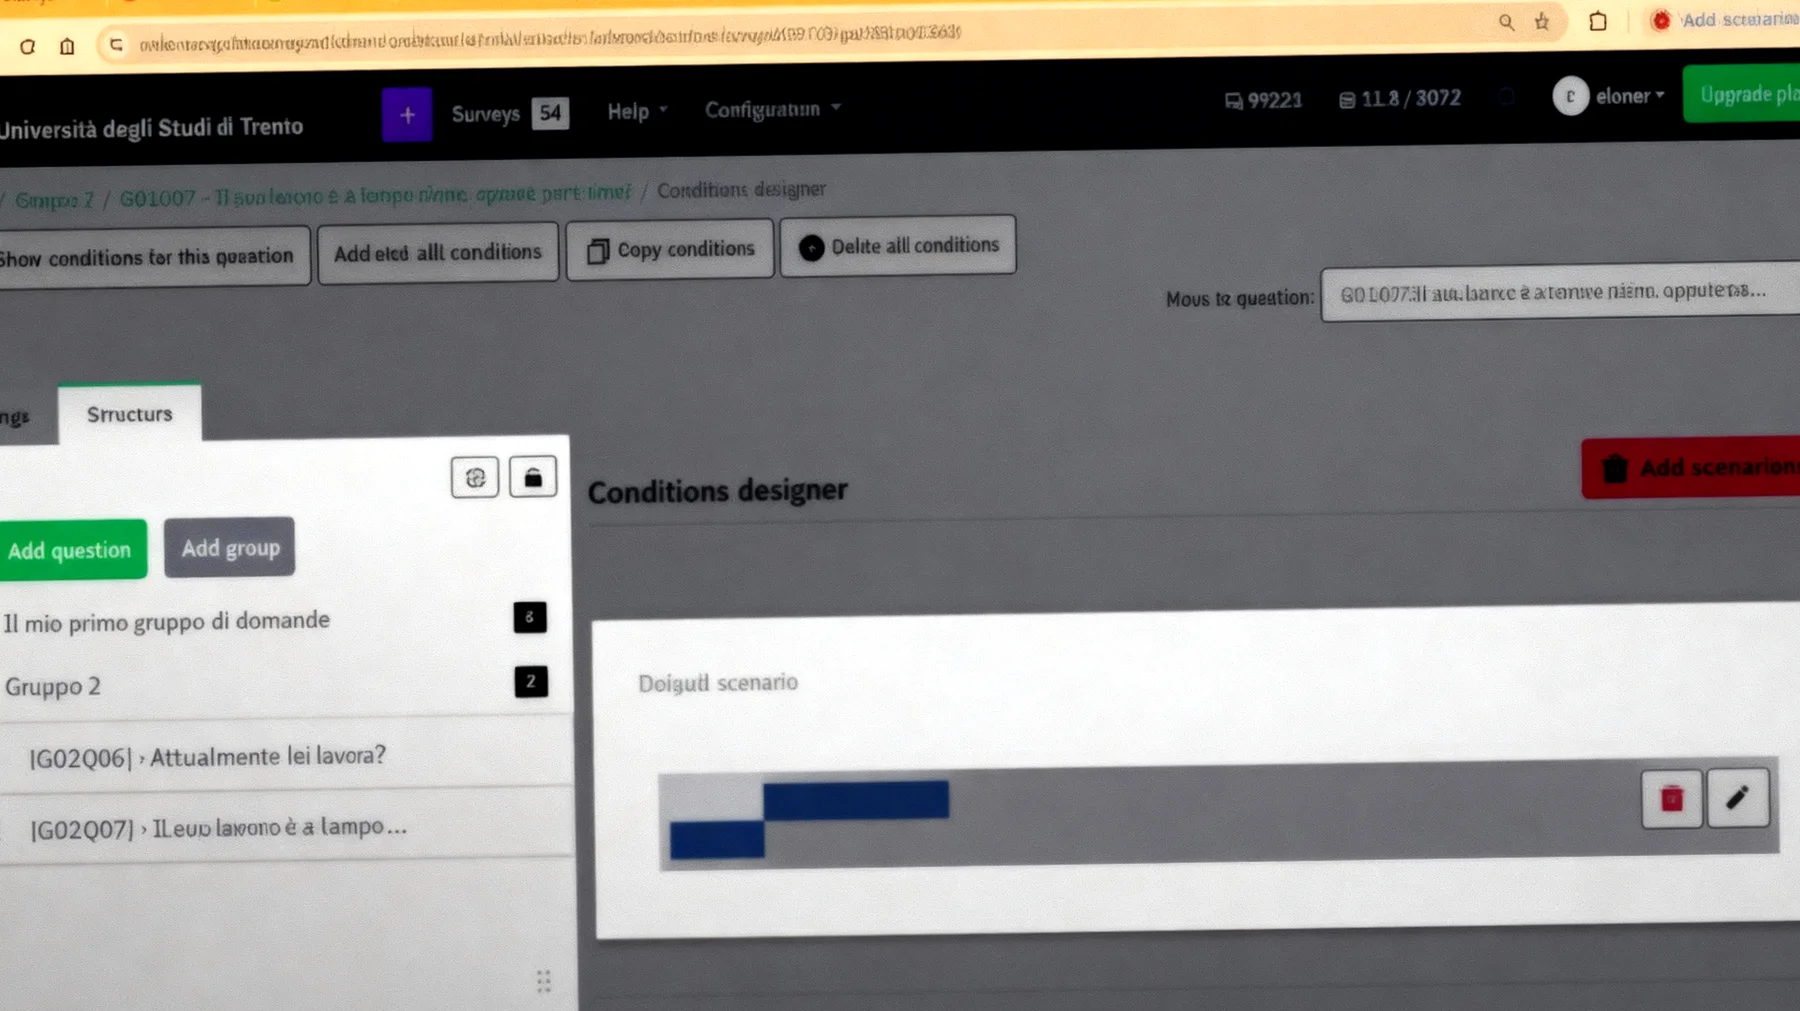The width and height of the screenshot is (1800, 1011).
Task: Click the lock icon in the structure panel
Action: pyautogui.click(x=533, y=478)
